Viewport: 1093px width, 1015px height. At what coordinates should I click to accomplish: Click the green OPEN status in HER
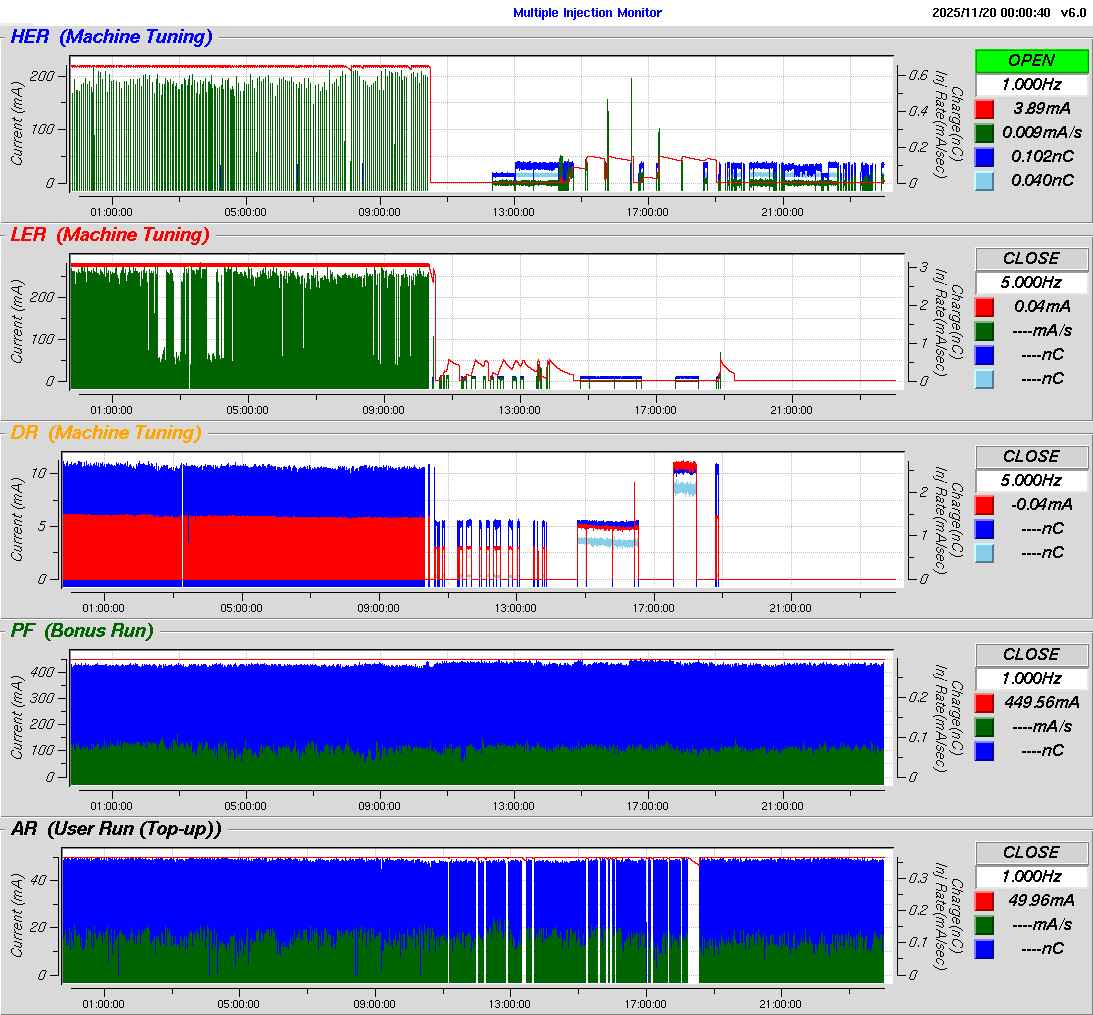pos(1031,60)
